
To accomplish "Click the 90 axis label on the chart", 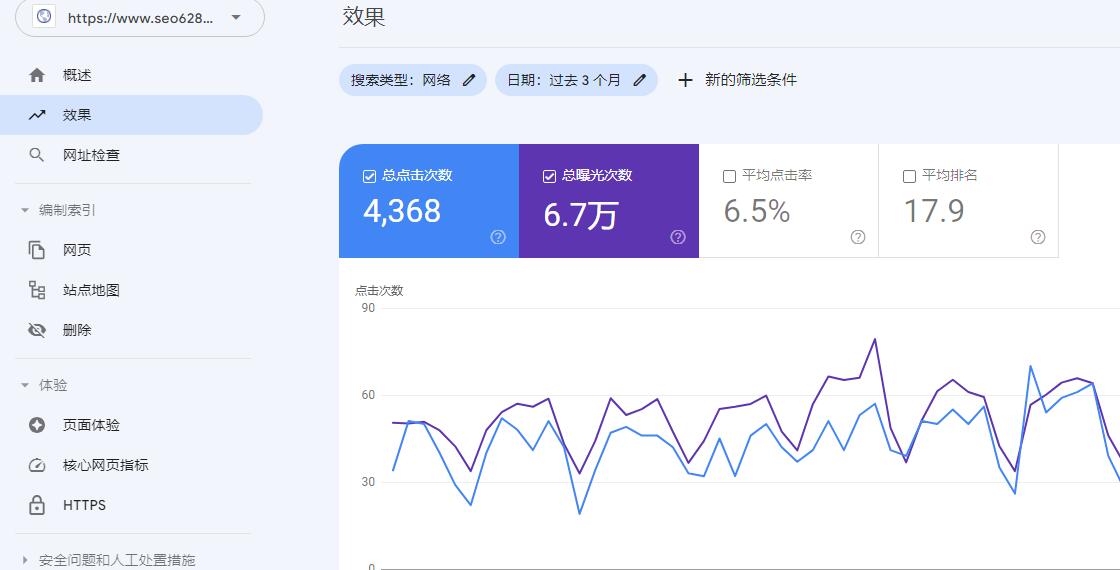I will tap(369, 308).
